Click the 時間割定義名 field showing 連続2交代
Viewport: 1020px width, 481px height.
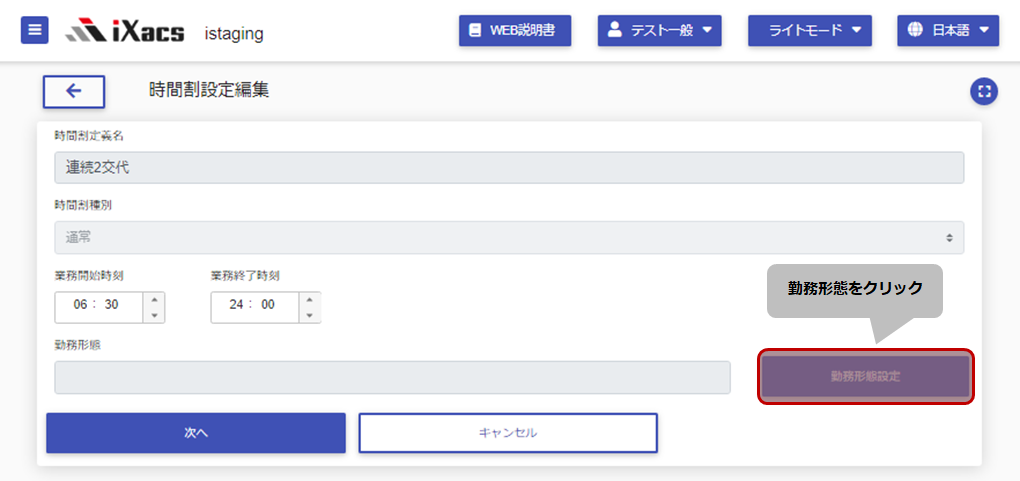(x=509, y=167)
